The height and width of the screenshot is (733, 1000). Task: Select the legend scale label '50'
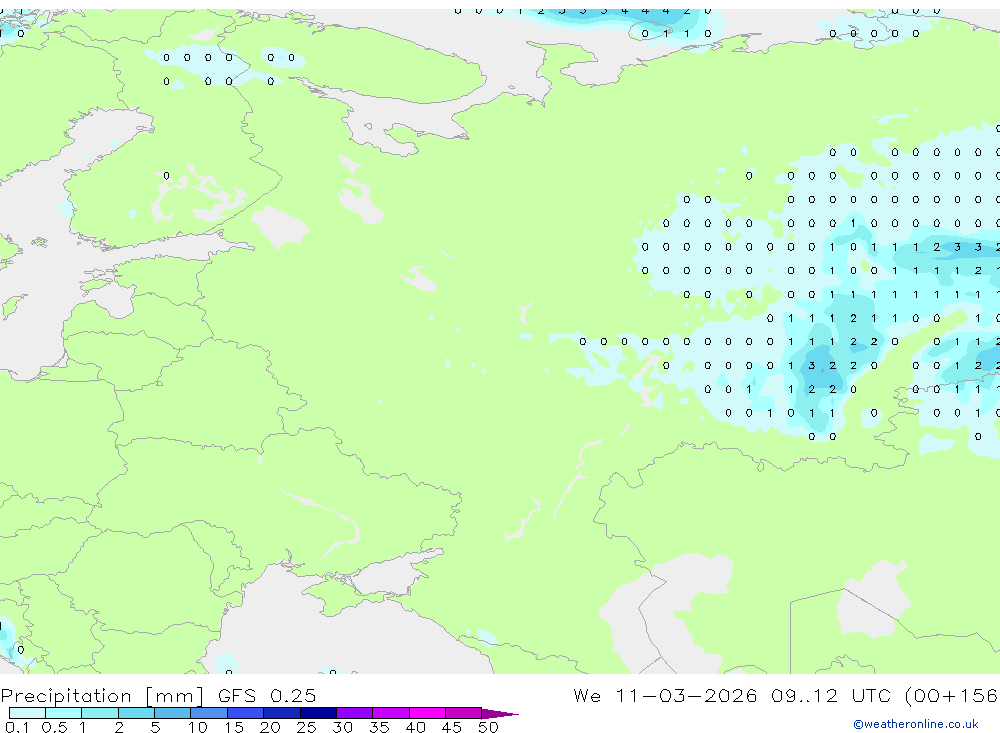(488, 727)
